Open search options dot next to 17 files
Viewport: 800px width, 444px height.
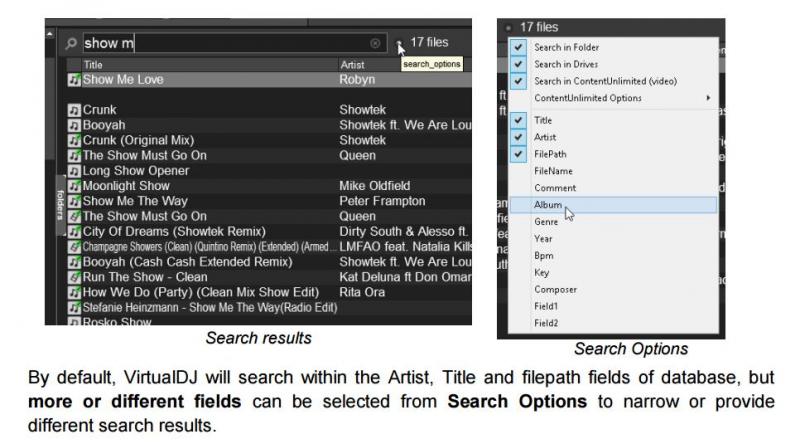pos(399,44)
